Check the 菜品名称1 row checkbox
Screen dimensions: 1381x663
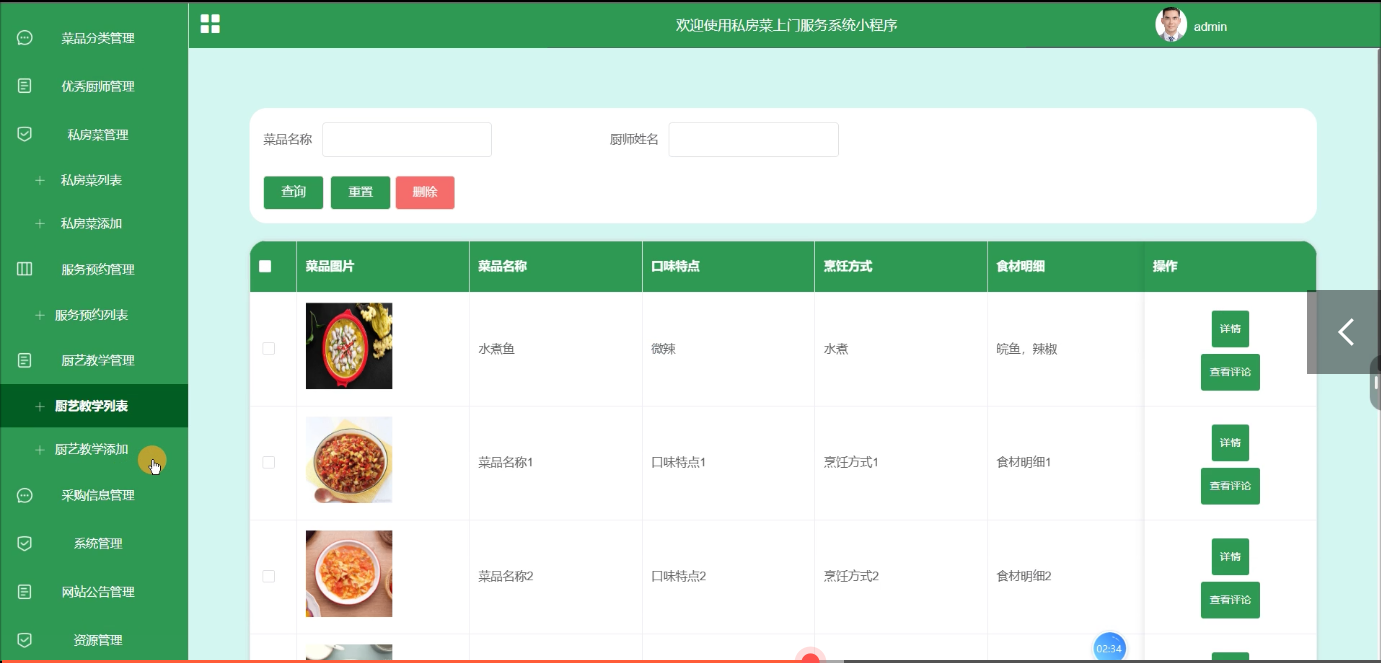click(268, 462)
